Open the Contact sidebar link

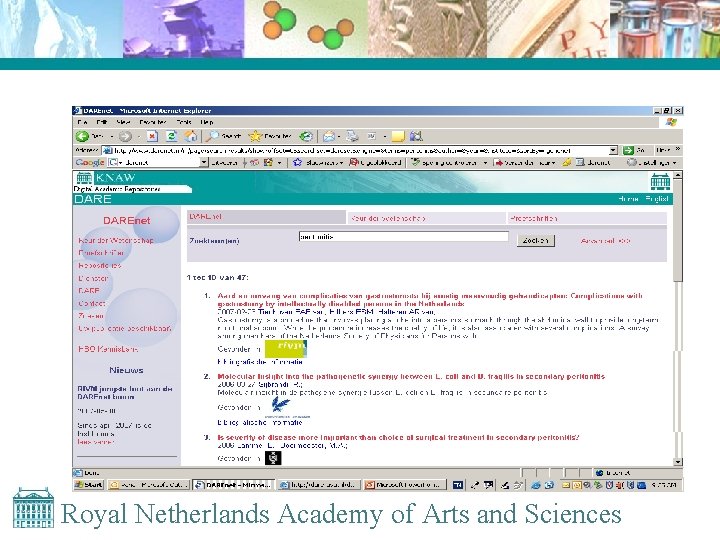(x=92, y=304)
